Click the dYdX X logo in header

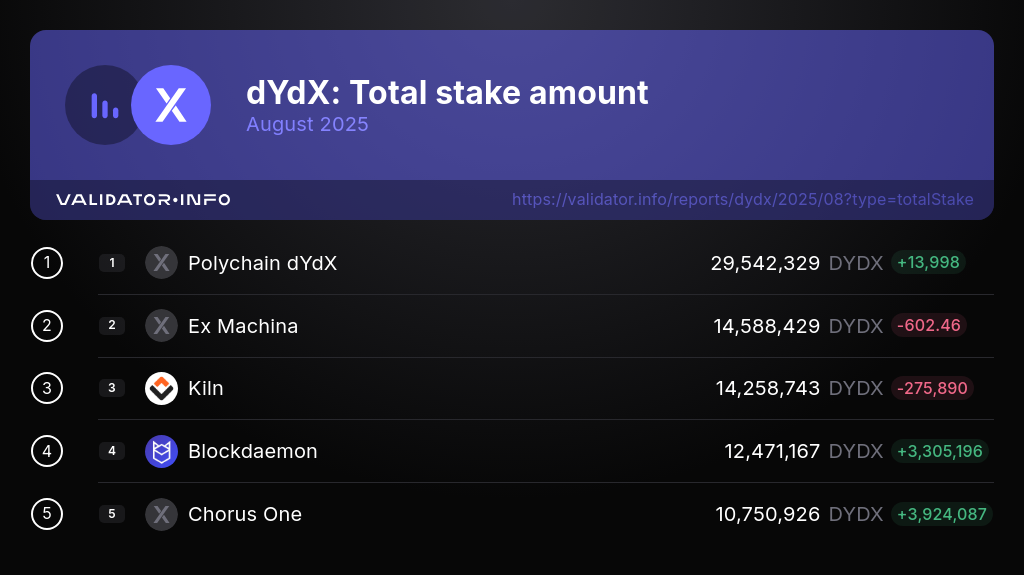click(x=172, y=105)
